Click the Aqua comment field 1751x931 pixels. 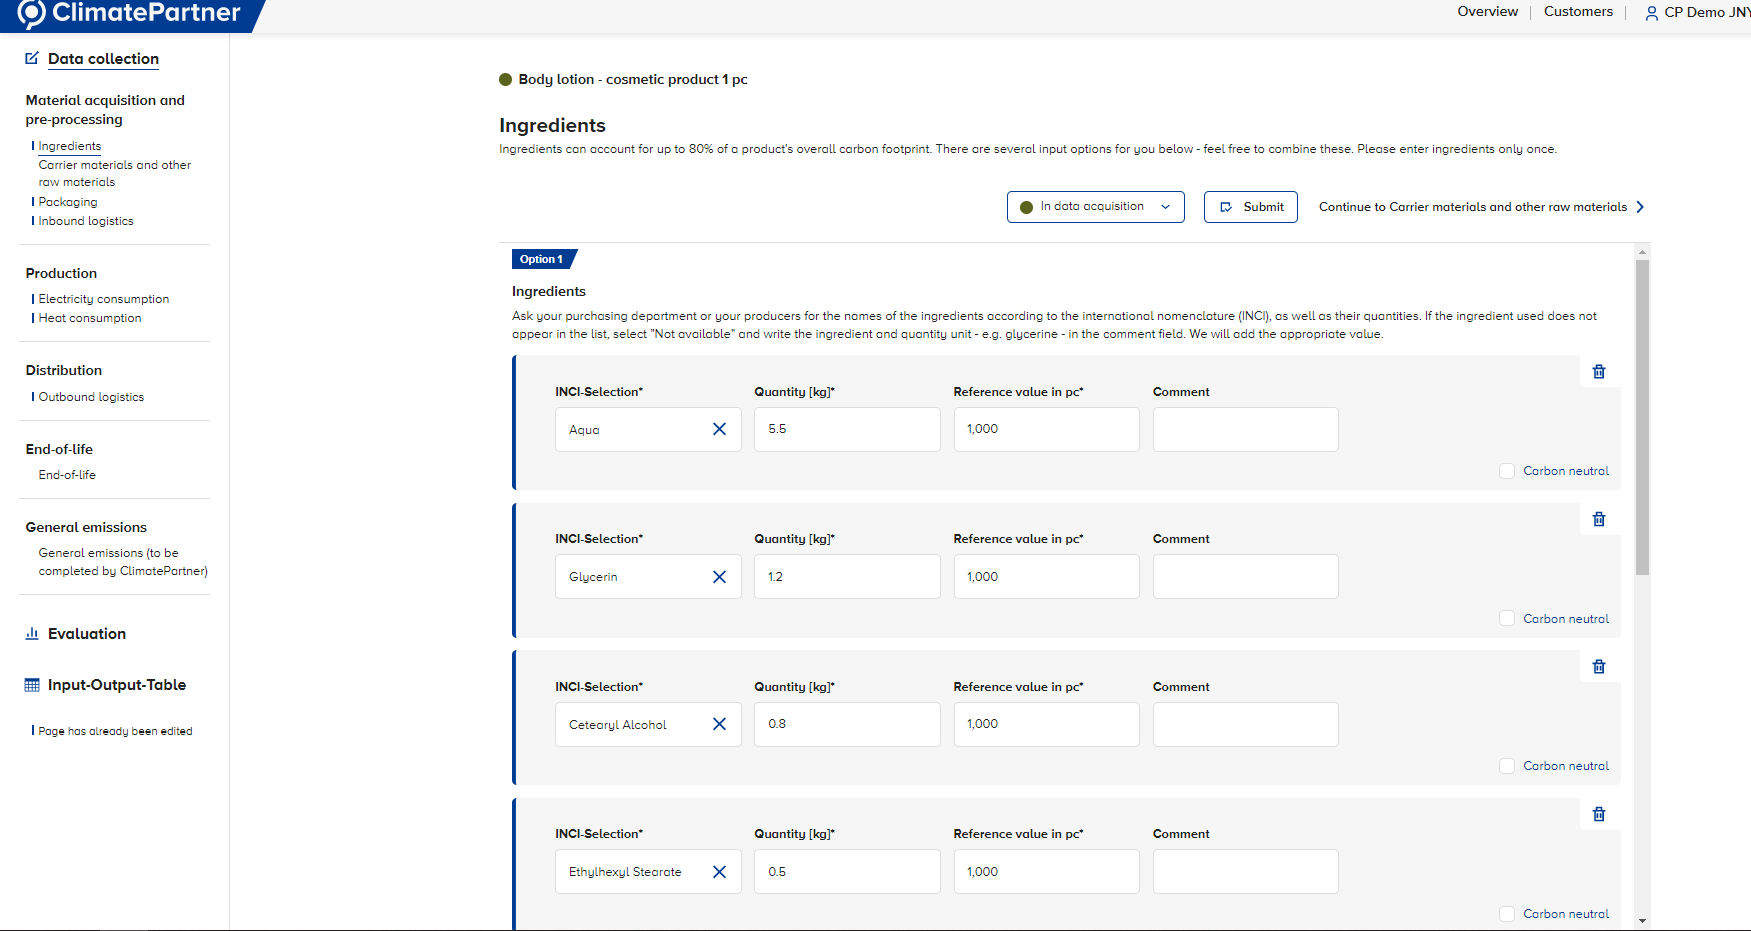tap(1246, 429)
